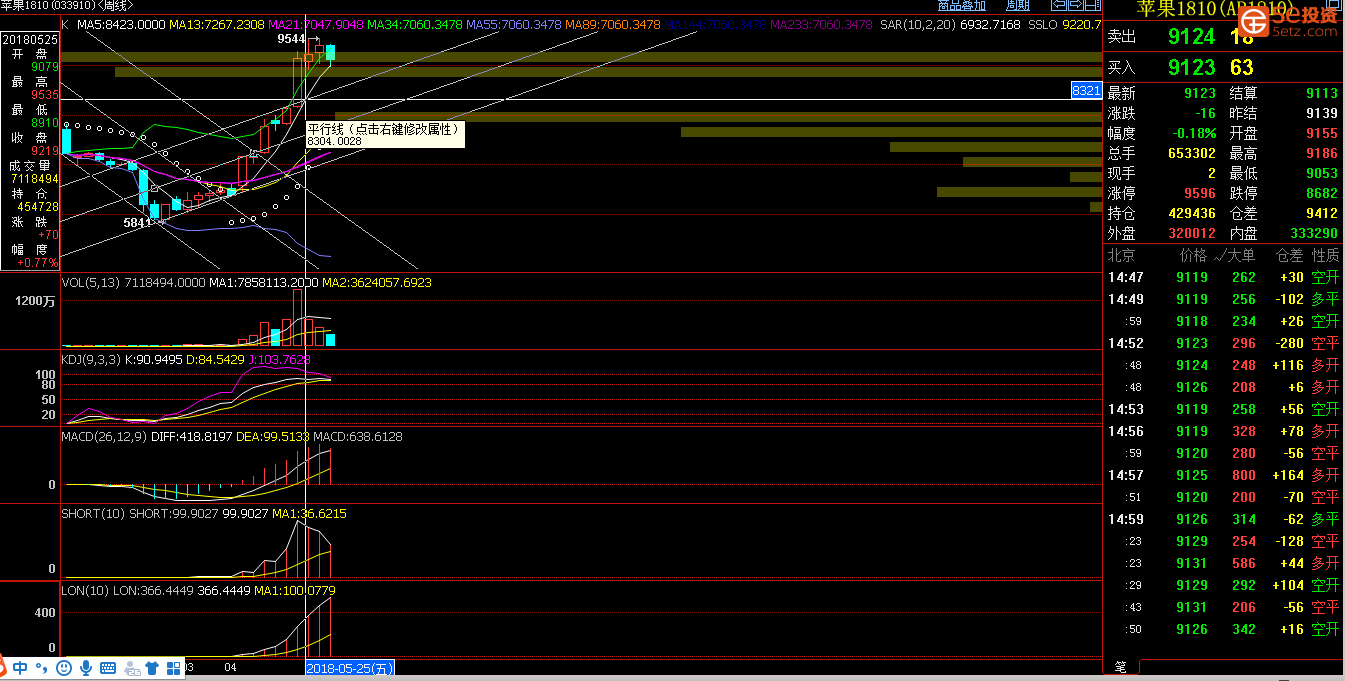
Task: Open the IME emoji smiley panel
Action: (64, 668)
